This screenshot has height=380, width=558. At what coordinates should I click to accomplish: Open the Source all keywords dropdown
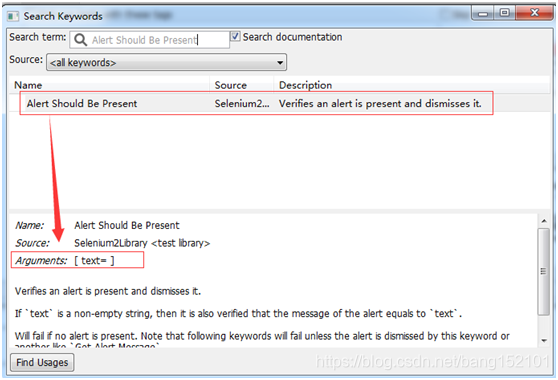[166, 63]
